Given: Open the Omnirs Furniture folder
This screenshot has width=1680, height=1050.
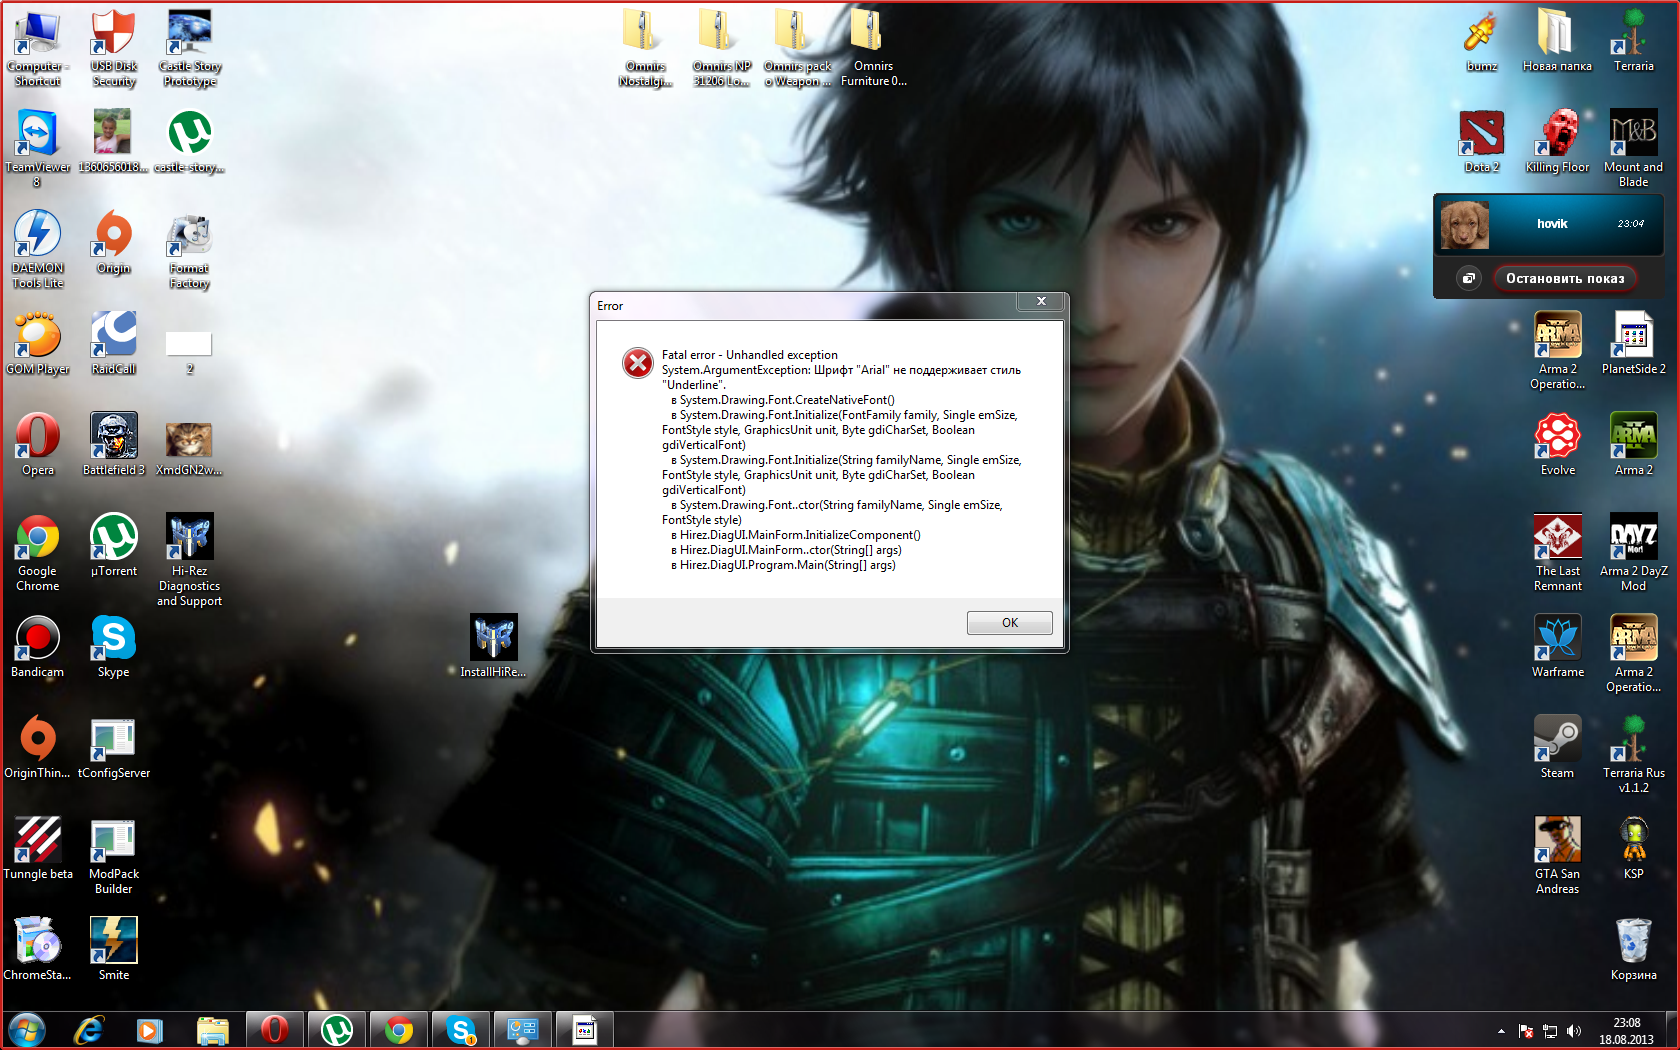Looking at the screenshot, I should coord(874,48).
